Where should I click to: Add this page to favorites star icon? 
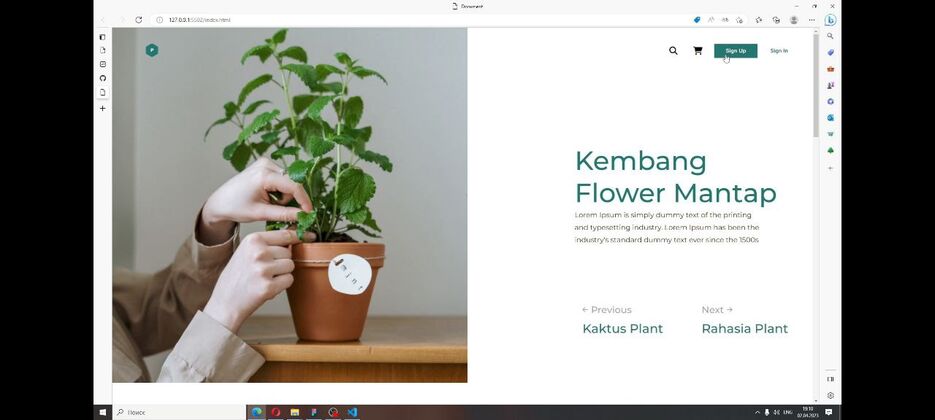pos(739,20)
